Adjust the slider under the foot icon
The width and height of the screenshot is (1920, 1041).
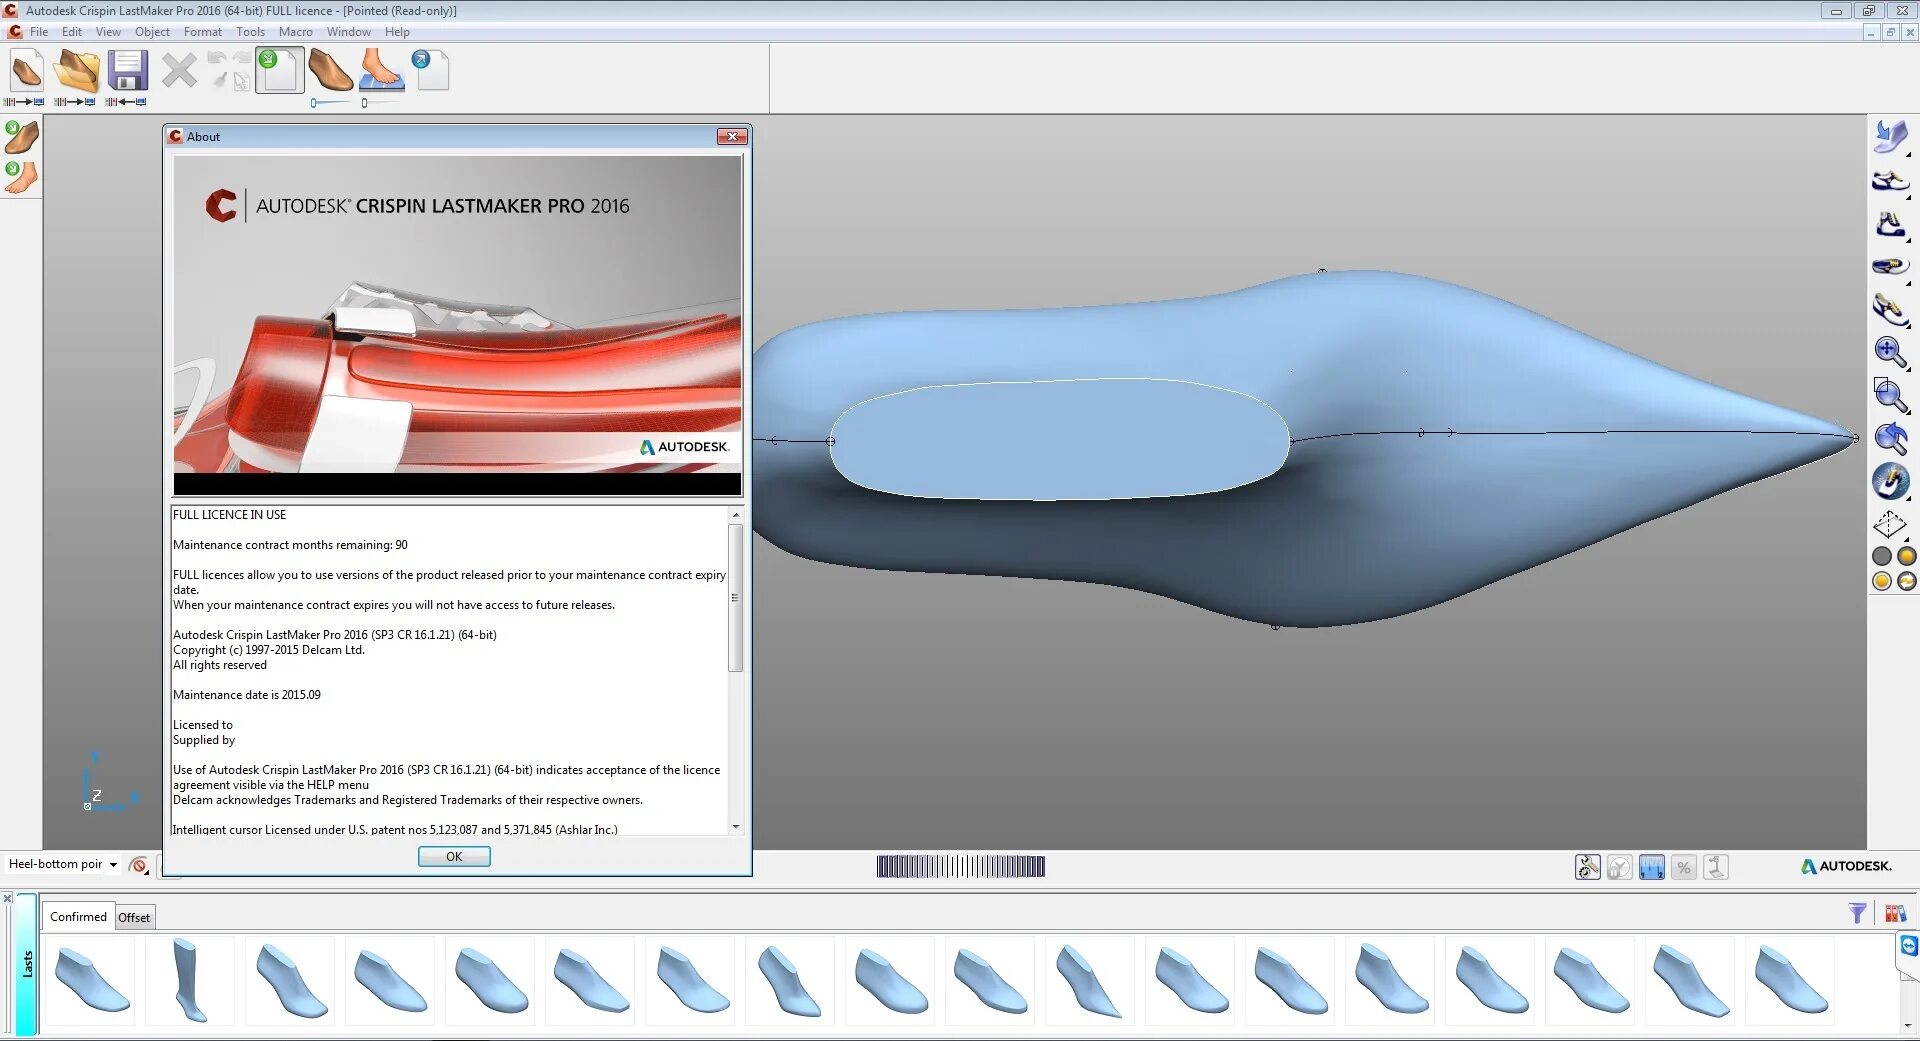[x=381, y=103]
